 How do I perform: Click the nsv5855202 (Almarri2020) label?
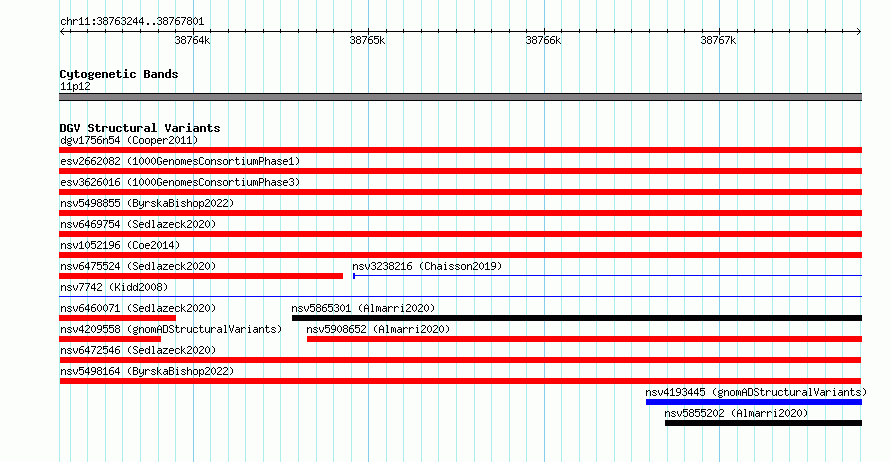(x=736, y=413)
